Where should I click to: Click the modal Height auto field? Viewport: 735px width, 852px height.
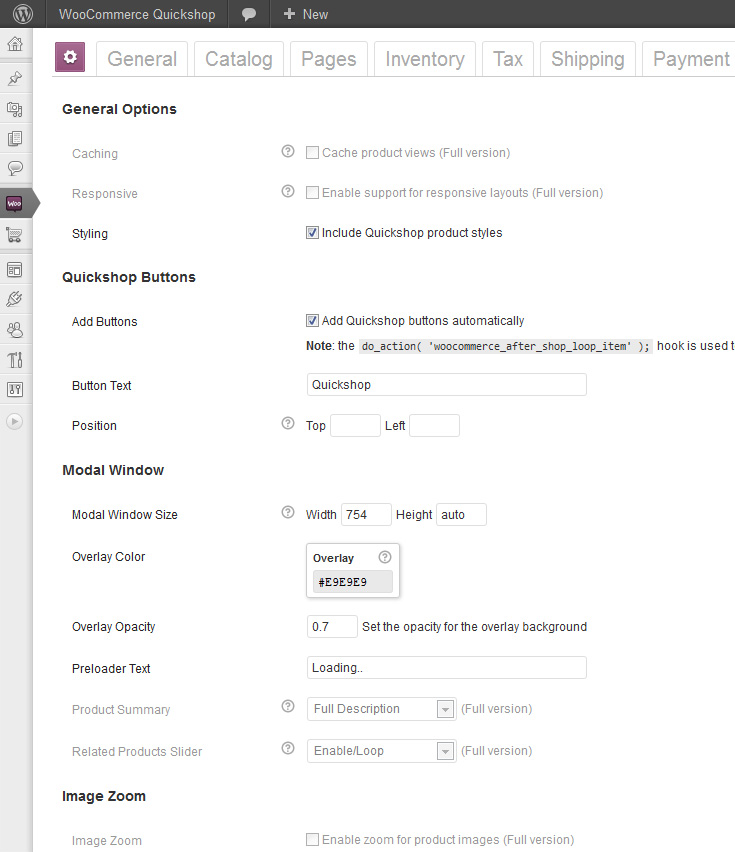coord(461,515)
